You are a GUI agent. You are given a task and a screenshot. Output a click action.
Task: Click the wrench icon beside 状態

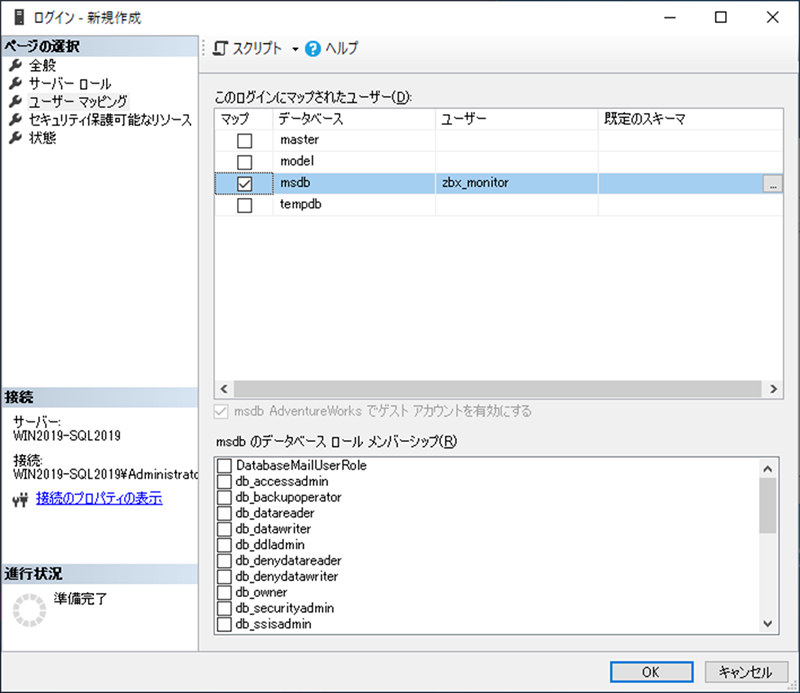(x=15, y=138)
